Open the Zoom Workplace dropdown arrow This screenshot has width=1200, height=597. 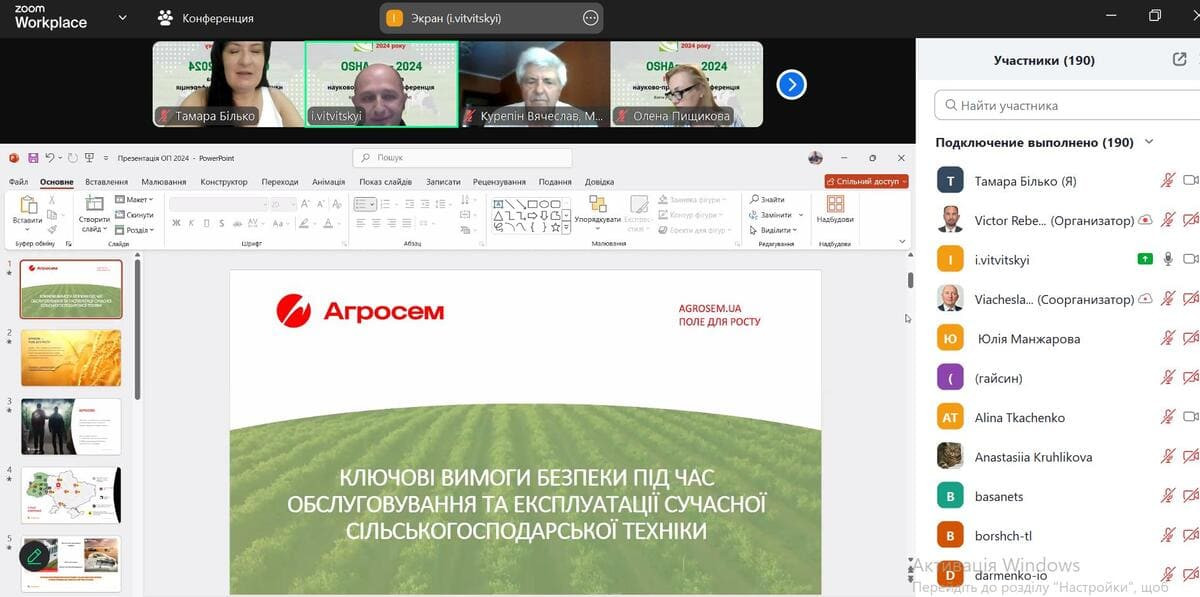[122, 18]
